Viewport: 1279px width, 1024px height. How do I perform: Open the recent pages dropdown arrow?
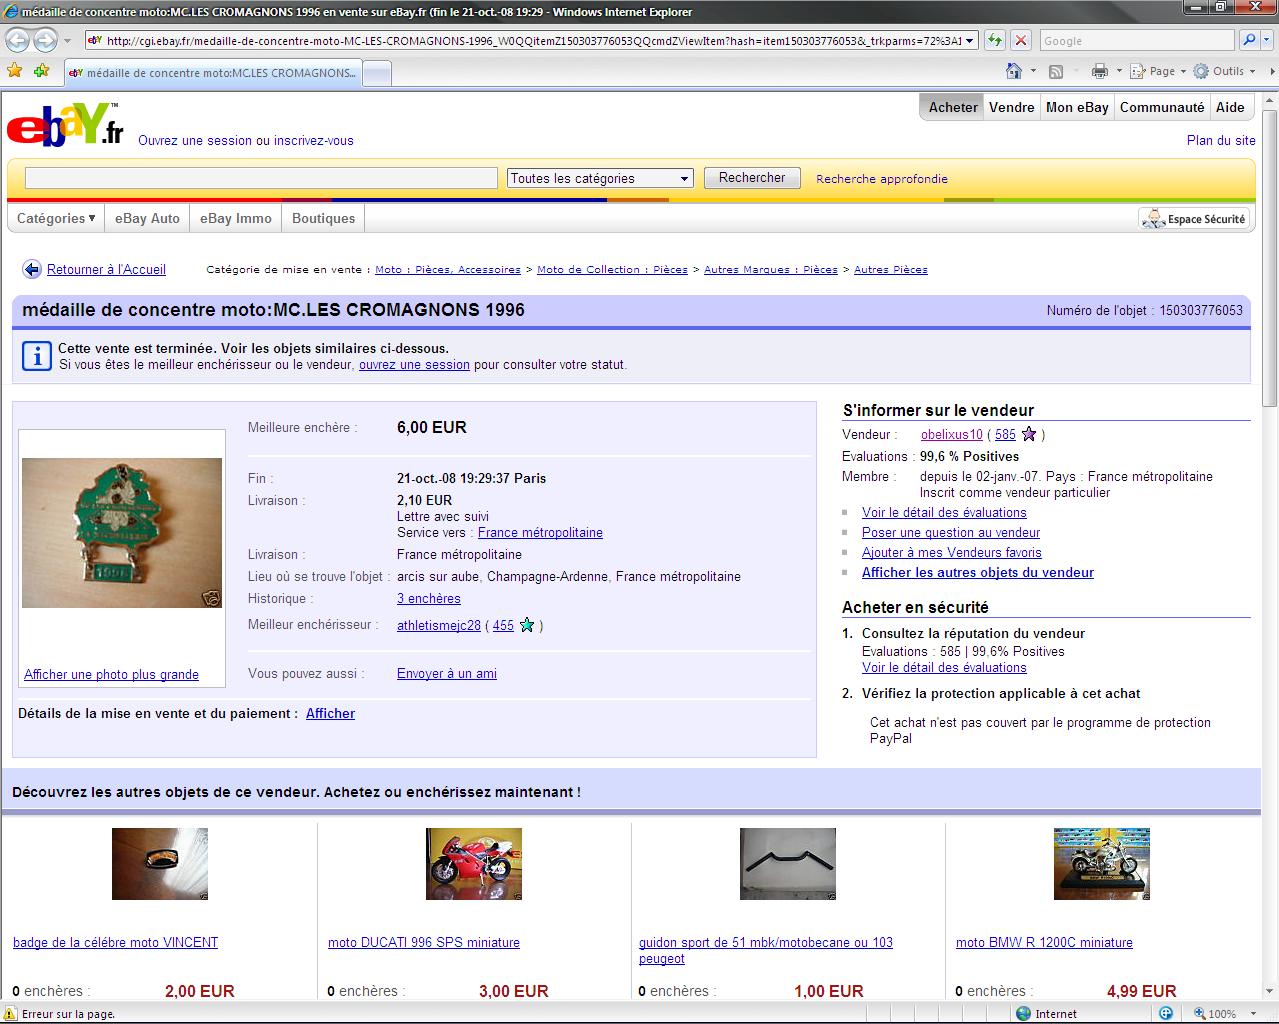click(x=67, y=41)
